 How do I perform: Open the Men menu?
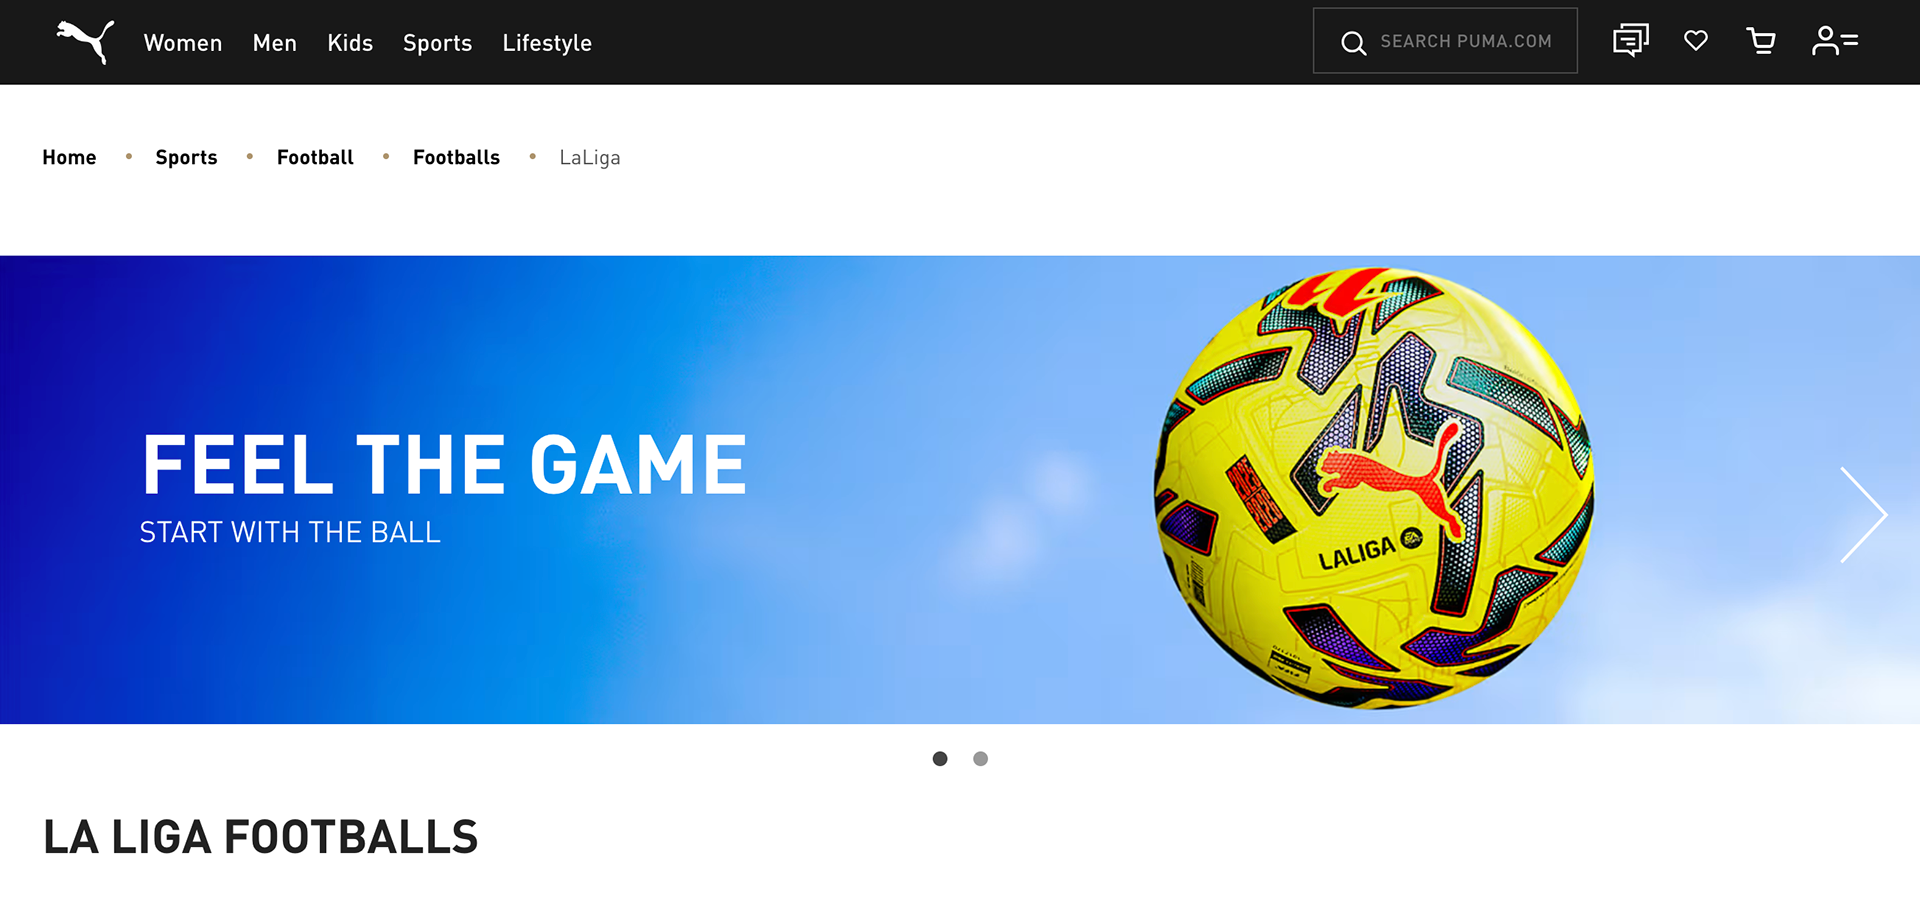click(x=275, y=43)
